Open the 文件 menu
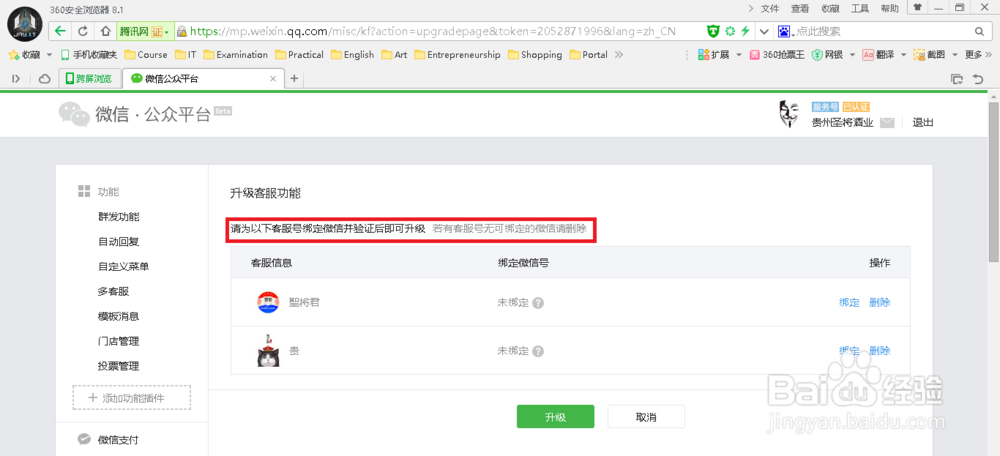1000x456 pixels. [x=770, y=8]
